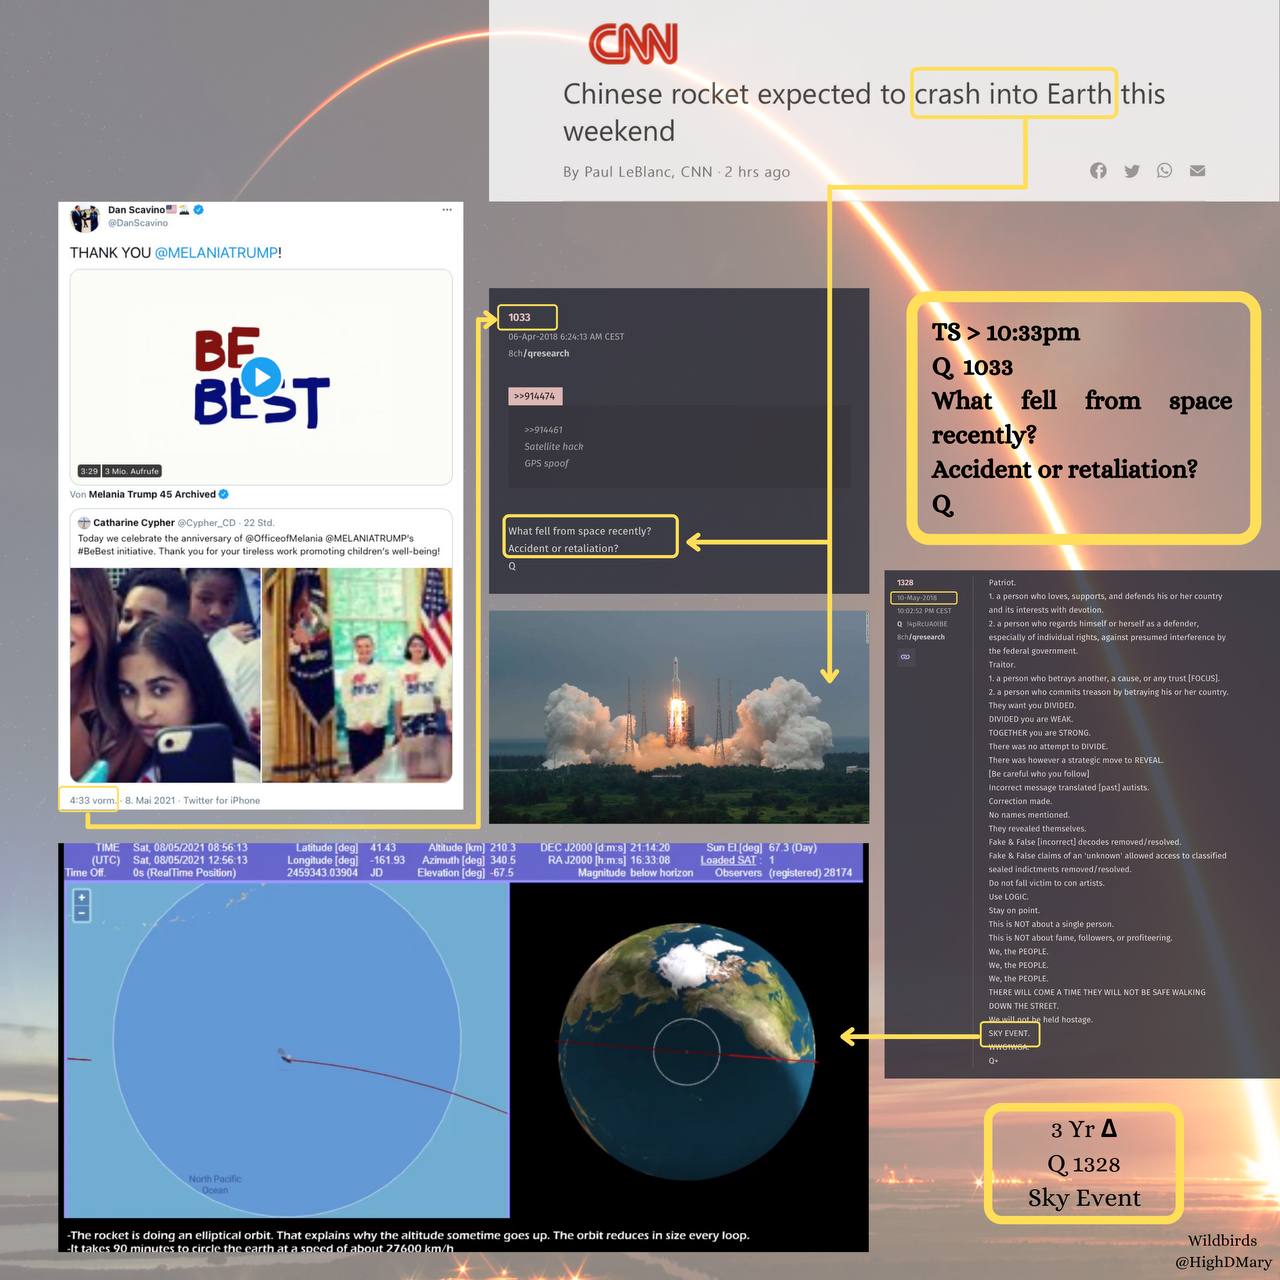The height and width of the screenshot is (1280, 1280).
Task: Open the Be Best shirts group photo
Action: [357, 675]
